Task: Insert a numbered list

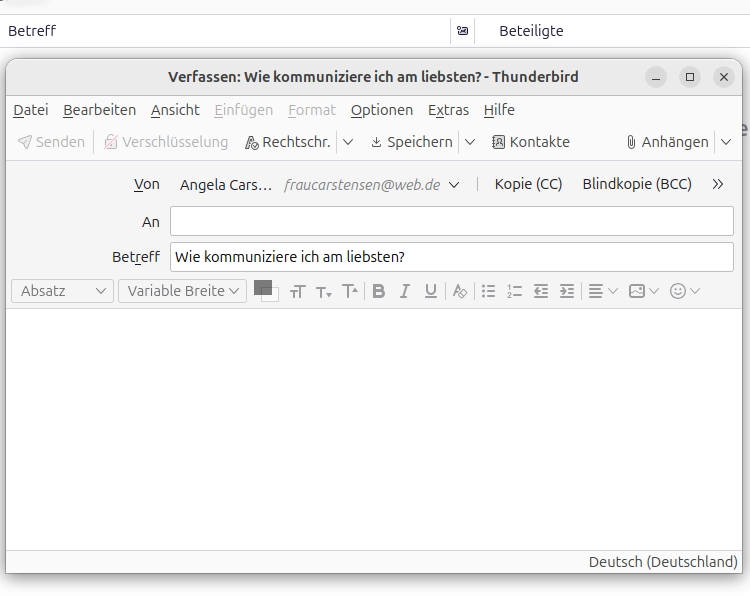Action: pos(514,291)
